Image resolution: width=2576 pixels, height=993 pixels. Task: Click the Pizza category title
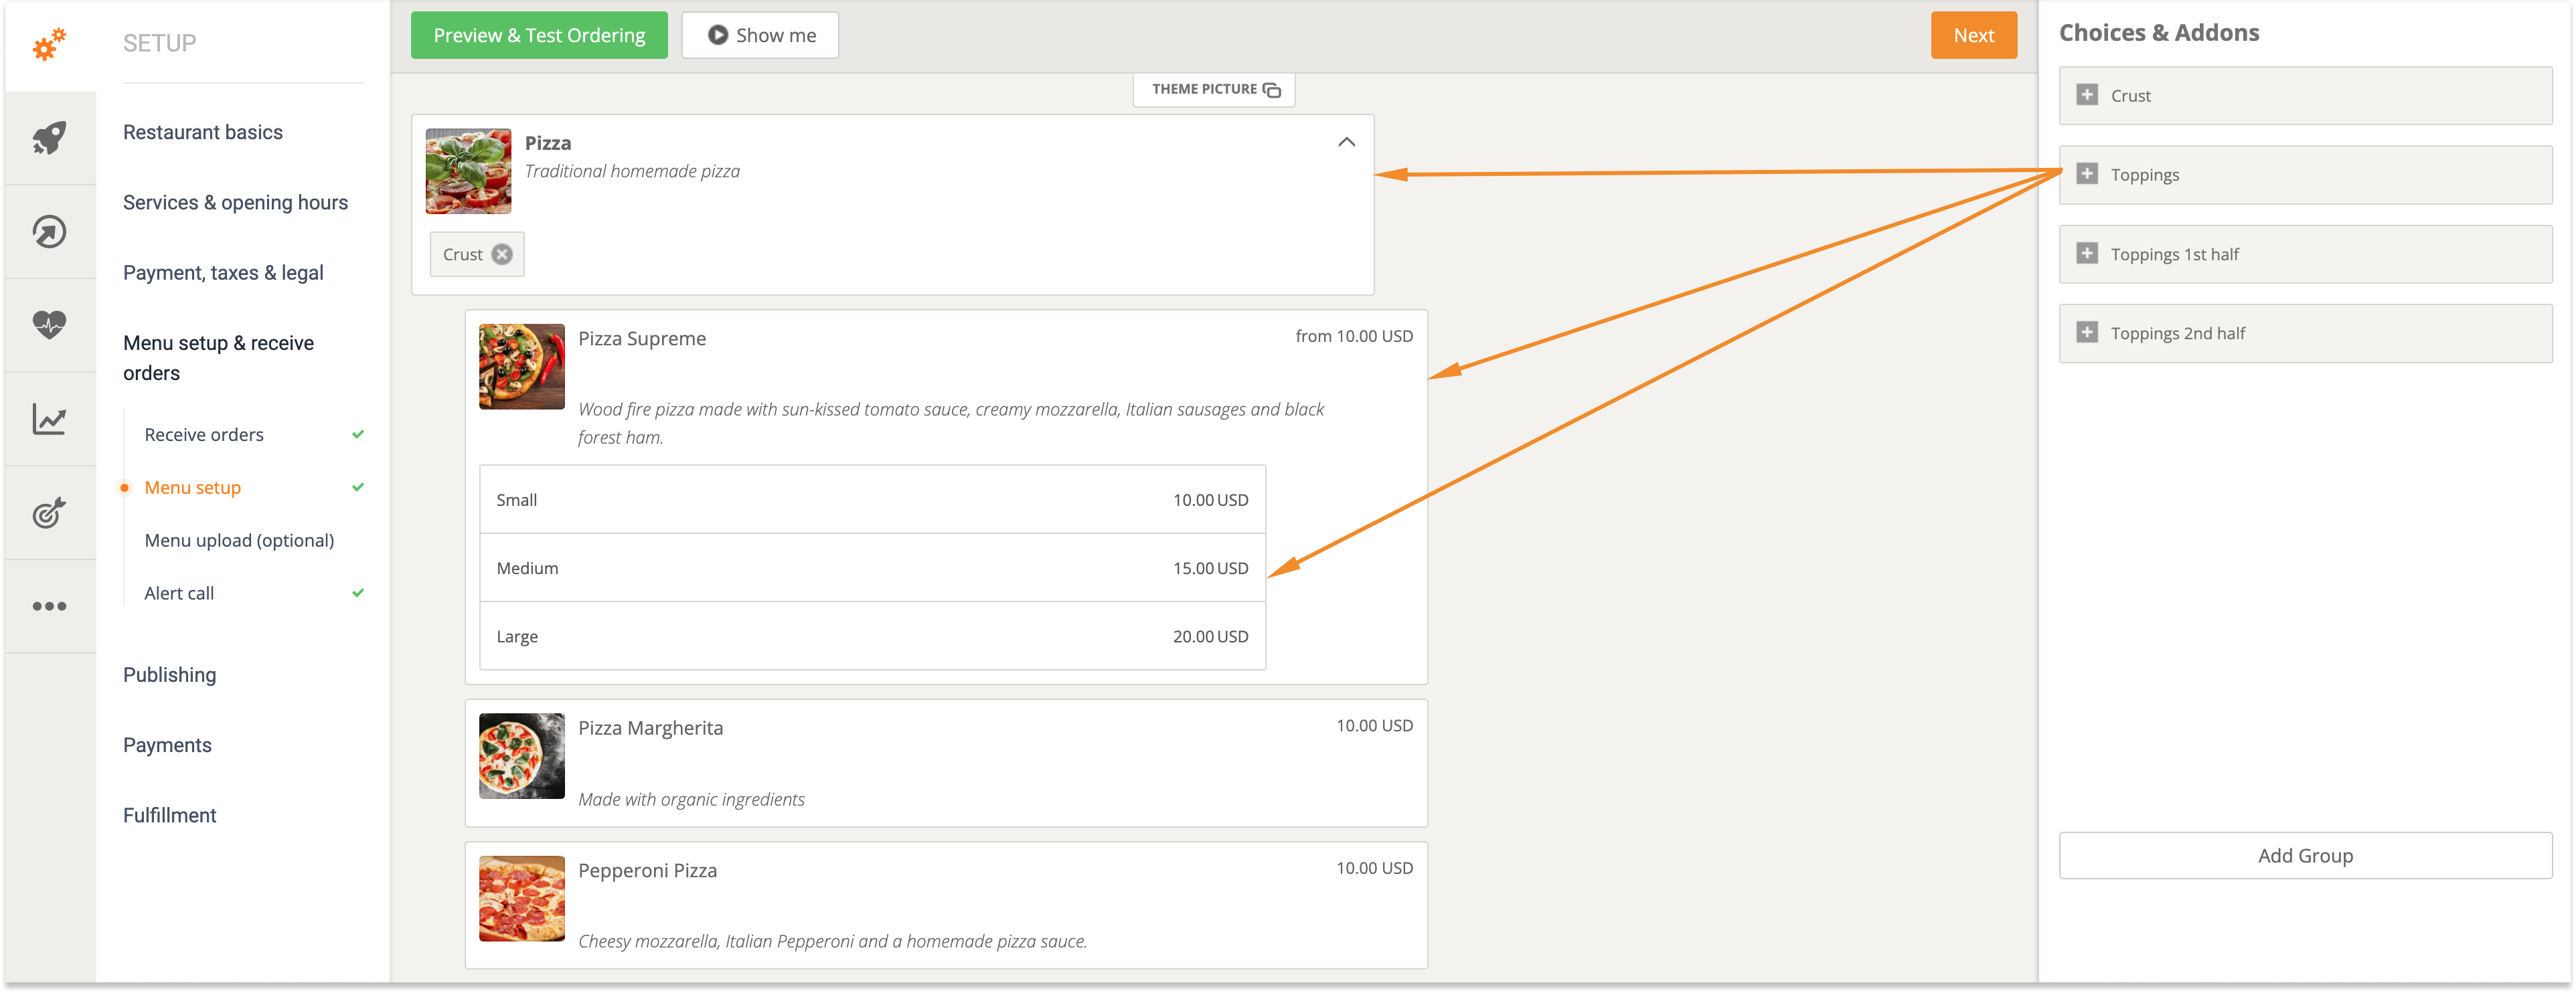coord(548,143)
